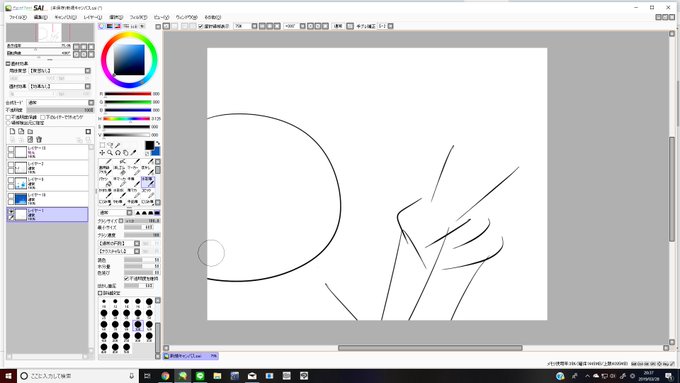The width and height of the screenshot is (680, 383).
Task: Select the highlighted brush size preset dot
Action: [138, 324]
